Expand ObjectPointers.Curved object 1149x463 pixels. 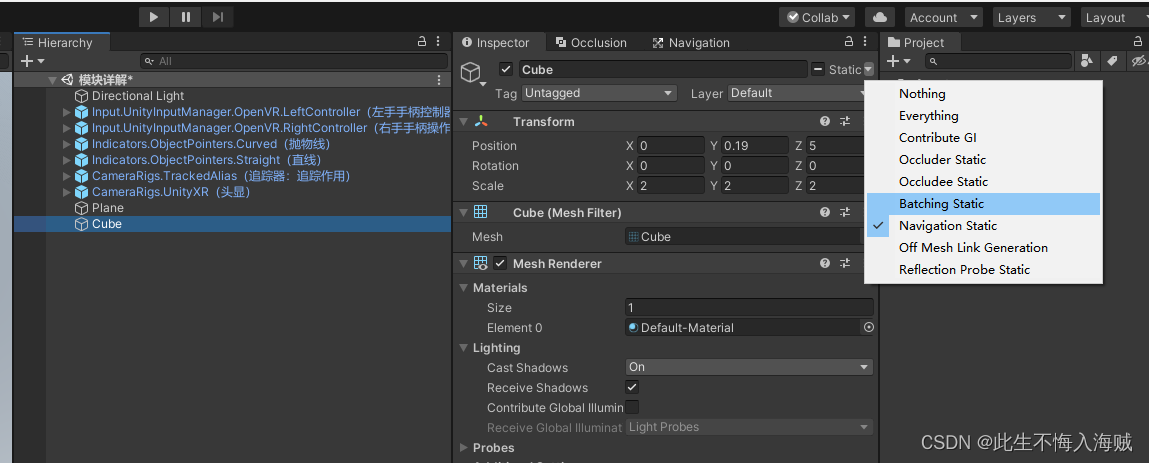point(67,144)
